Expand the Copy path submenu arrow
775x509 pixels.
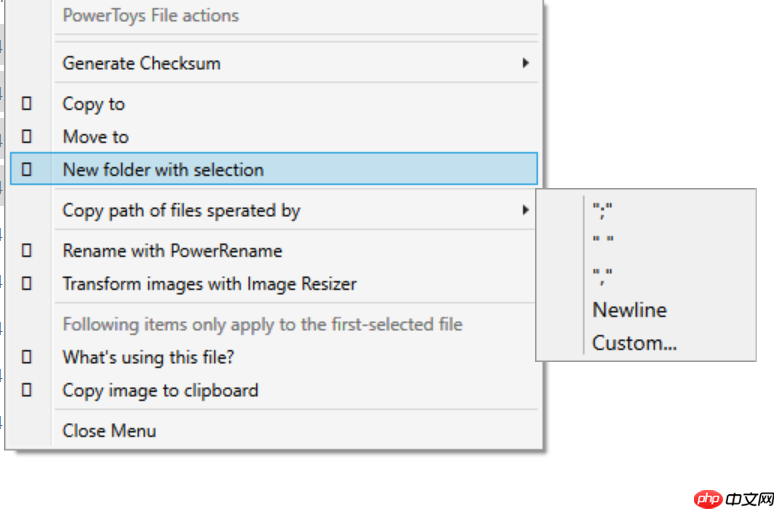(x=526, y=210)
